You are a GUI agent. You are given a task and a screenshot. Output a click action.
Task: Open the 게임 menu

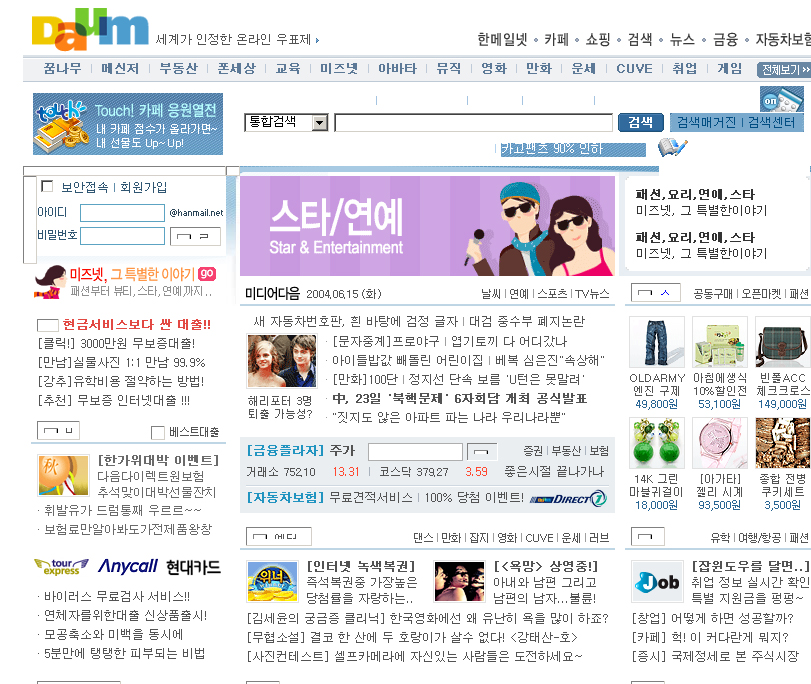click(x=729, y=68)
